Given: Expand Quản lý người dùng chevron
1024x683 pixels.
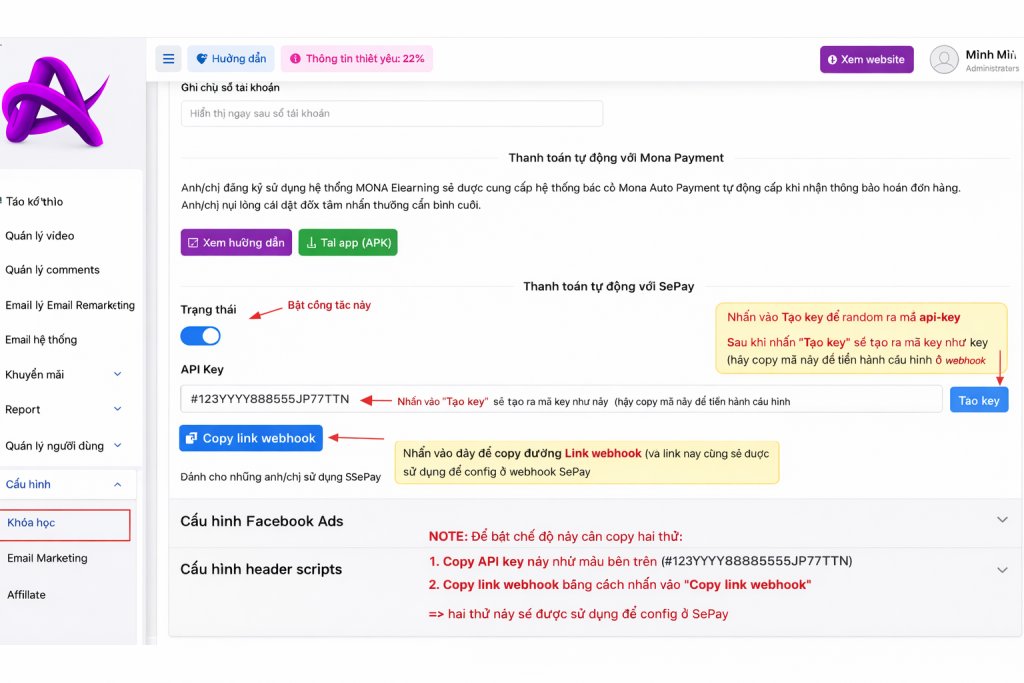Looking at the screenshot, I should [x=117, y=446].
